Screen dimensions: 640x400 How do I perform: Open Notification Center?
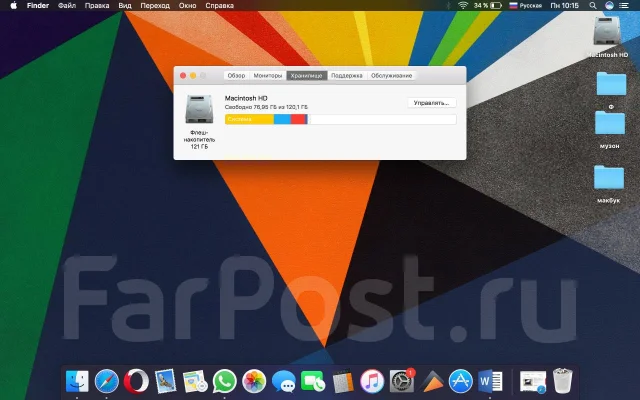tap(624, 6)
